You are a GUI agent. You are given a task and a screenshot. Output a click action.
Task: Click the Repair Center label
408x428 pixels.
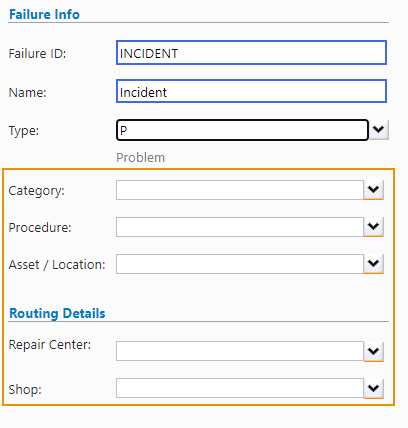(x=50, y=345)
